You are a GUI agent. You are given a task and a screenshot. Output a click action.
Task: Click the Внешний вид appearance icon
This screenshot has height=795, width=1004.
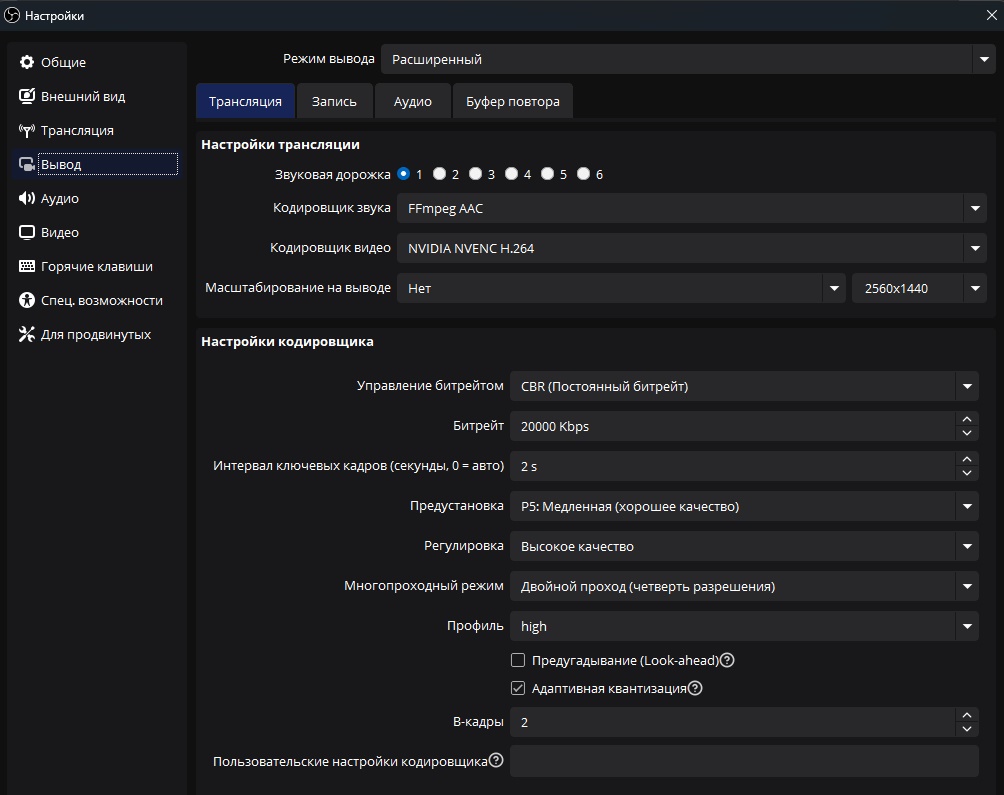pos(27,96)
